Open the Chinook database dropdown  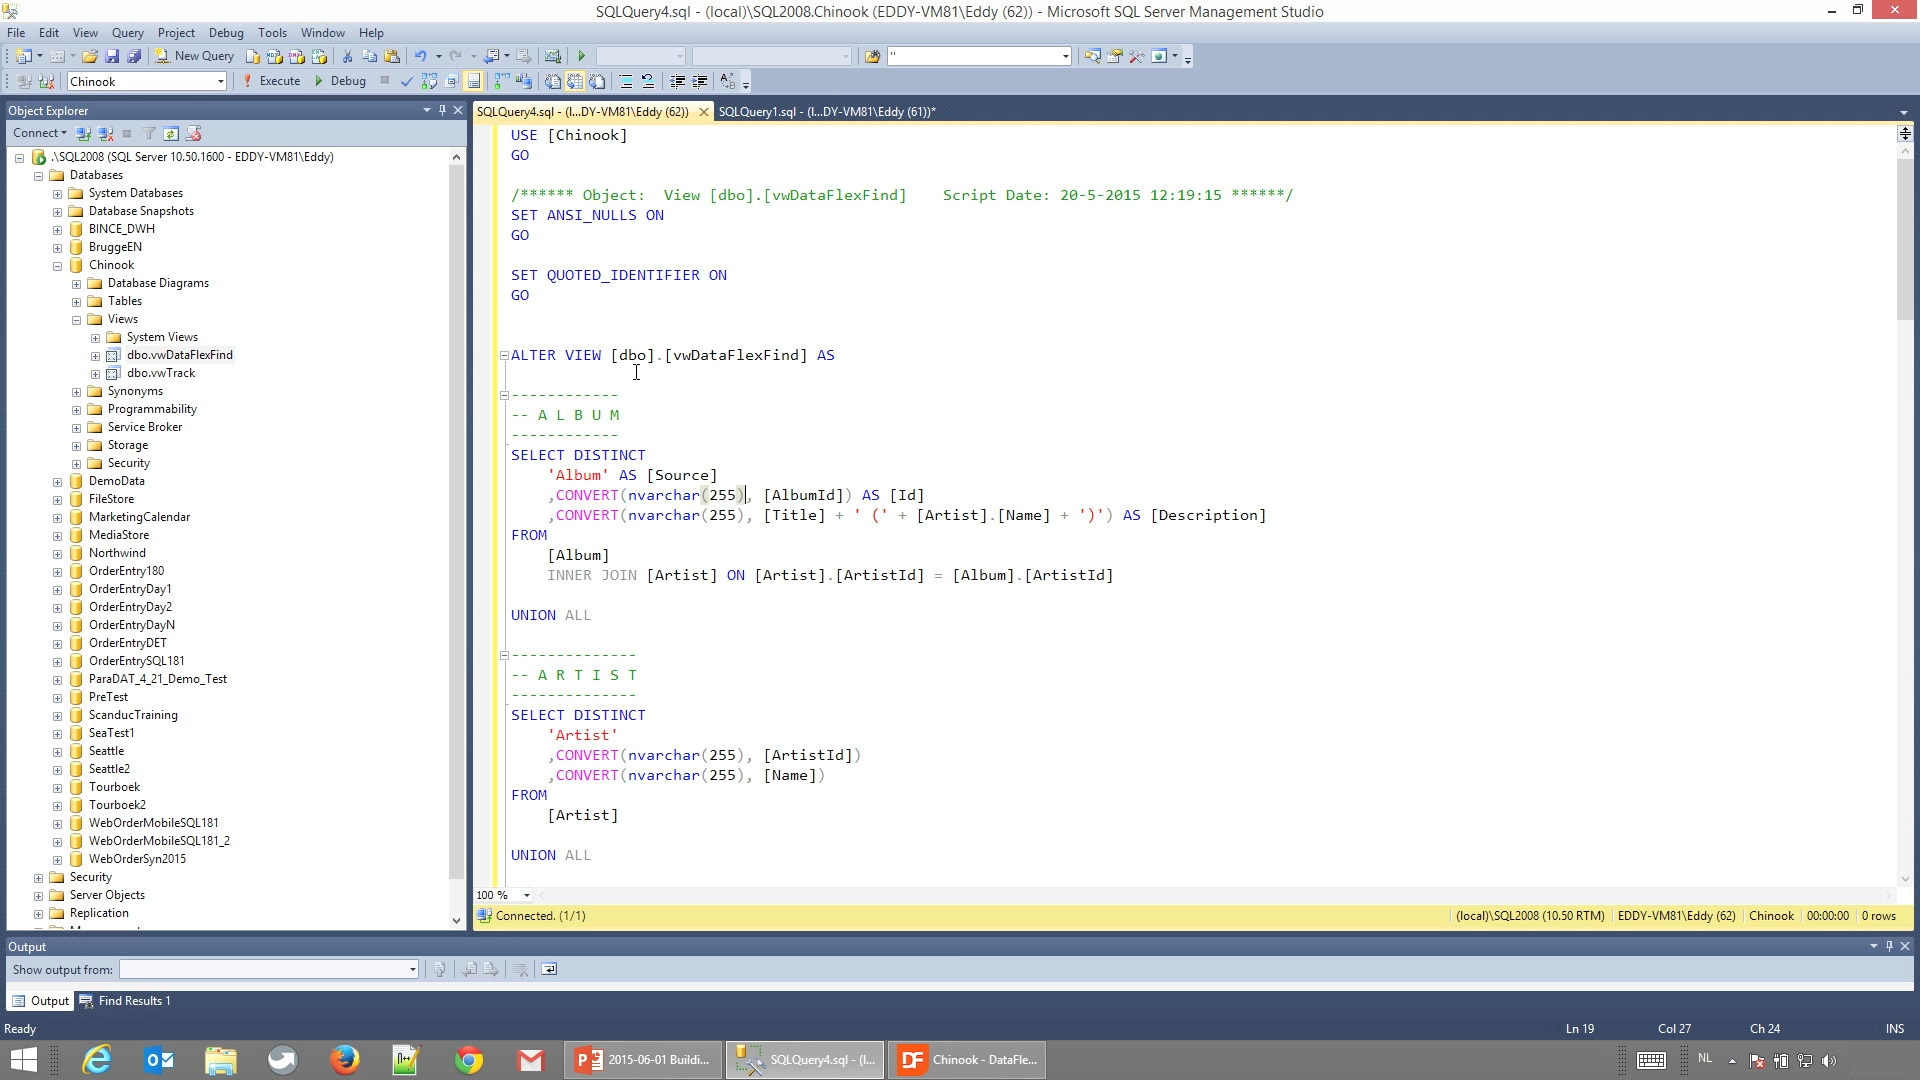[220, 82]
